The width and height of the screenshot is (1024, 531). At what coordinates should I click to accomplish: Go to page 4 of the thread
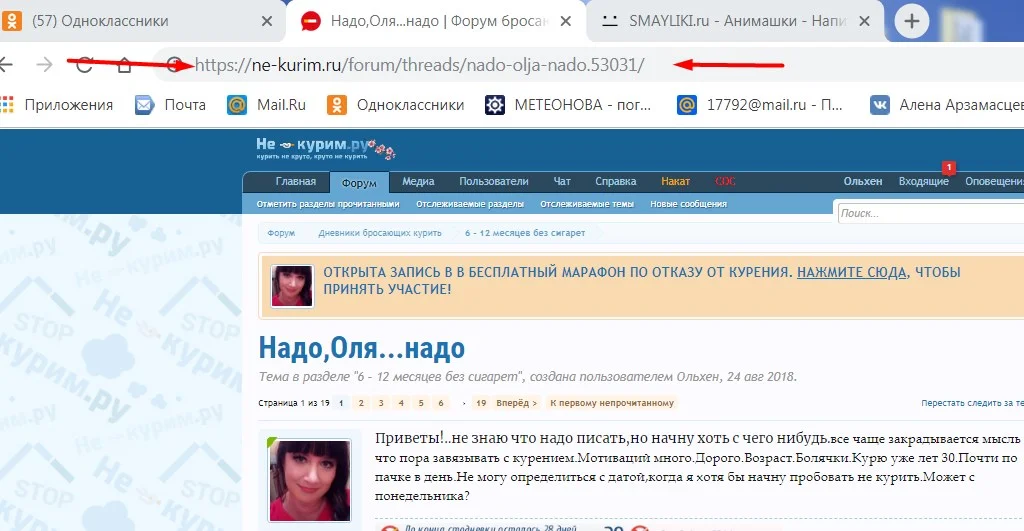click(401, 403)
